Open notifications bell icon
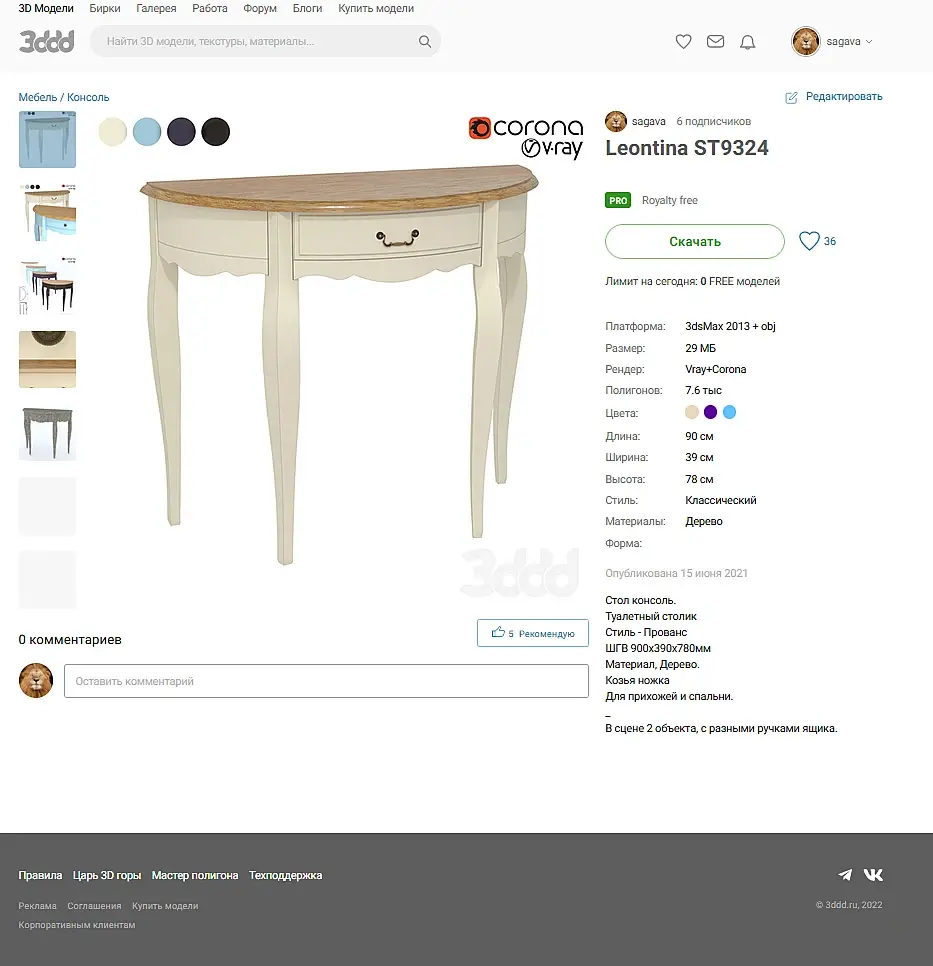The height and width of the screenshot is (966, 933). point(748,42)
